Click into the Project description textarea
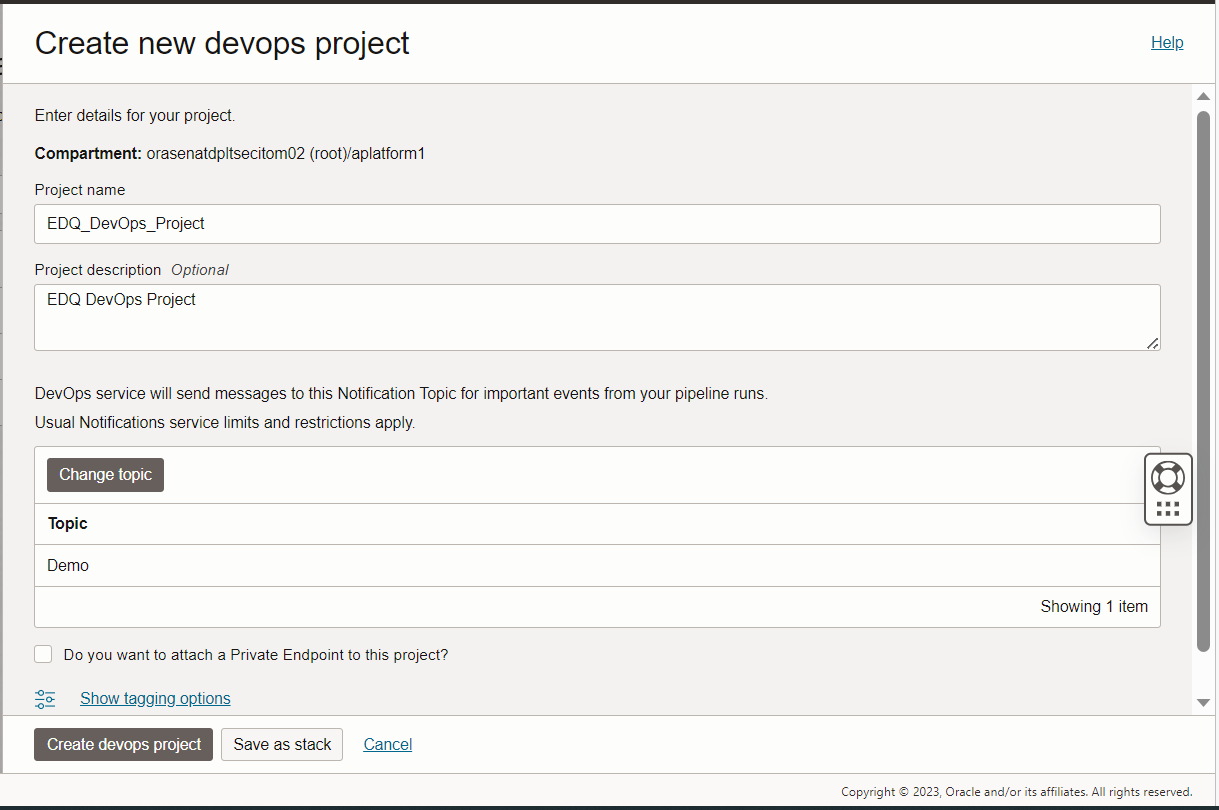The image size is (1219, 810). (597, 317)
